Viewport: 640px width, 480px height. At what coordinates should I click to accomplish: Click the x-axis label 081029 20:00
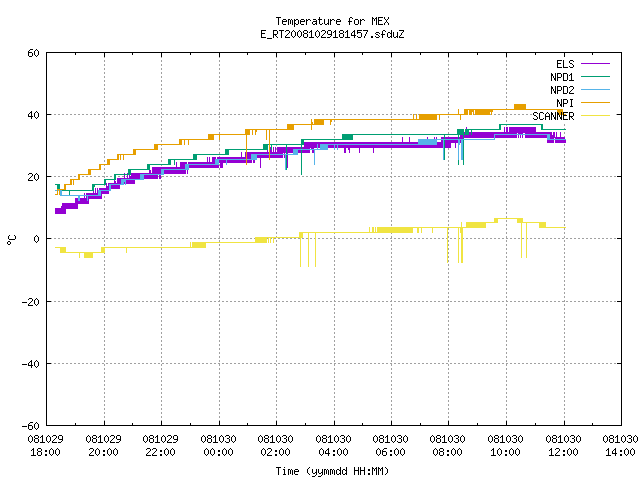(x=104, y=446)
